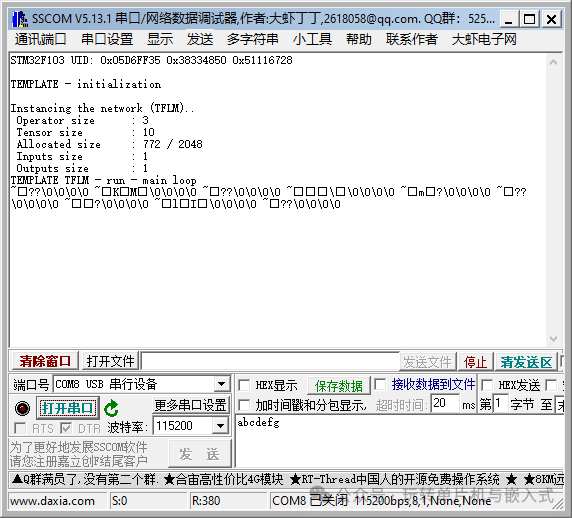
Task: Open the 联系作者 menu
Action: point(412,39)
